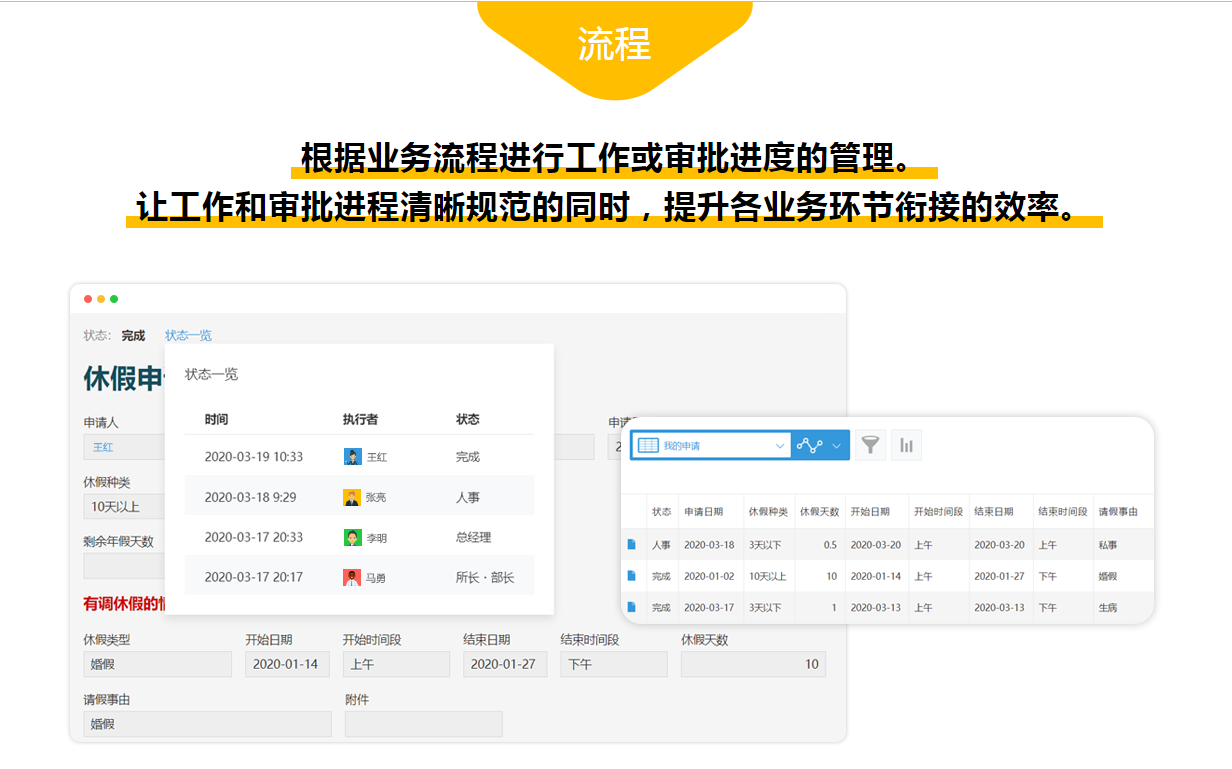The height and width of the screenshot is (769, 1232).
Task: Click the 申请日期 column header
Action: (709, 512)
